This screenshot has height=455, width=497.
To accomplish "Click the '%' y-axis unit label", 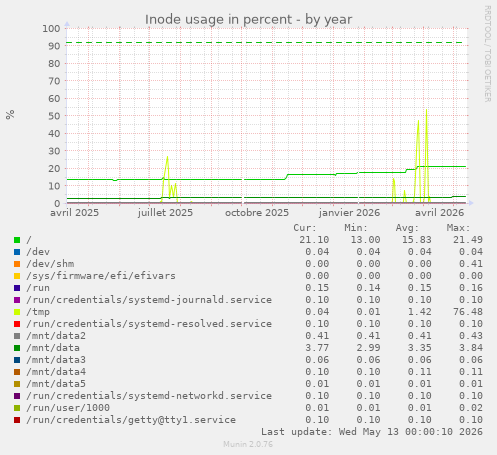I will (10, 114).
